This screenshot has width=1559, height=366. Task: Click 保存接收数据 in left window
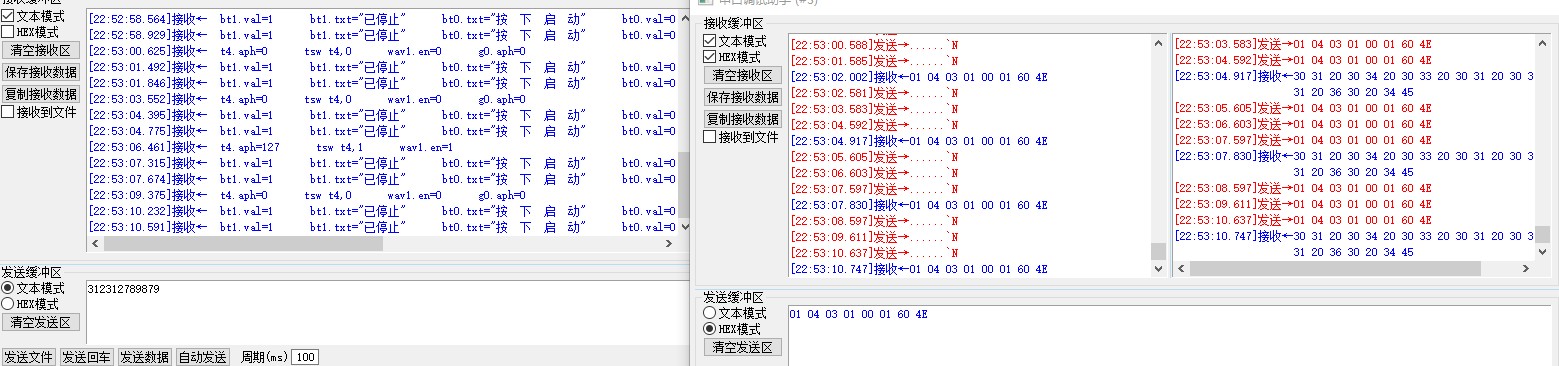[41, 72]
